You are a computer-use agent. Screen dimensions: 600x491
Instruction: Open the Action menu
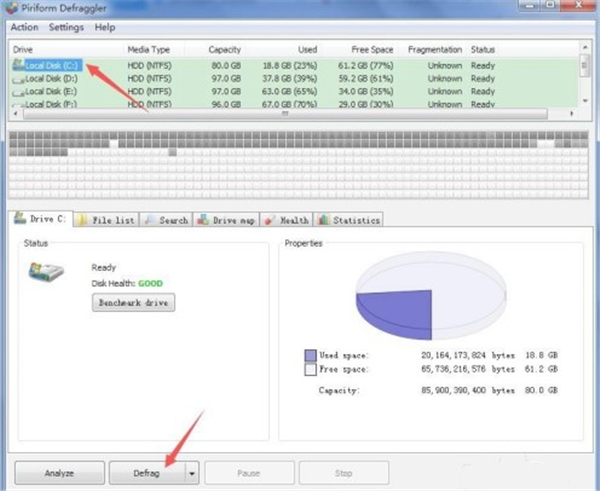[x=25, y=27]
